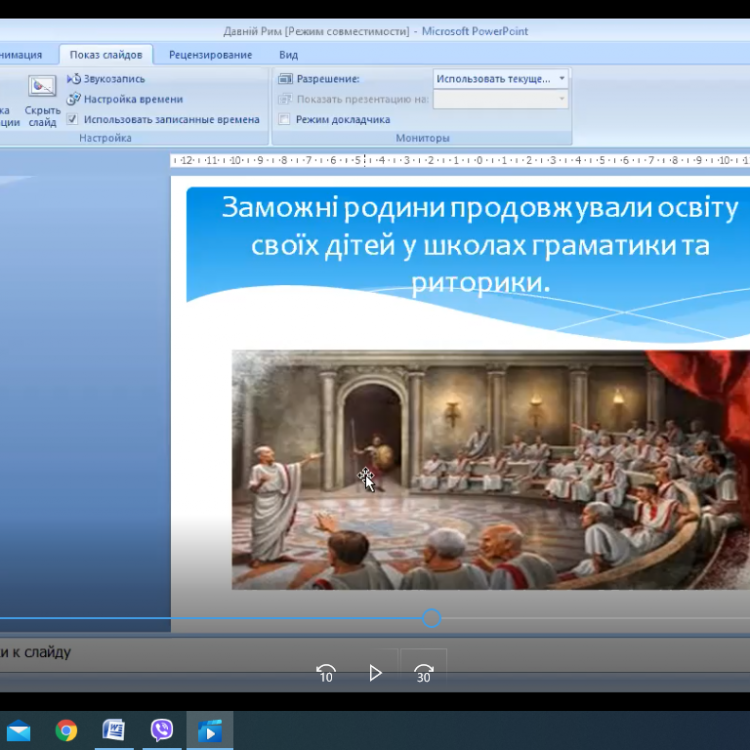Click the video progress slider handle
This screenshot has width=750, height=750.
click(x=432, y=618)
